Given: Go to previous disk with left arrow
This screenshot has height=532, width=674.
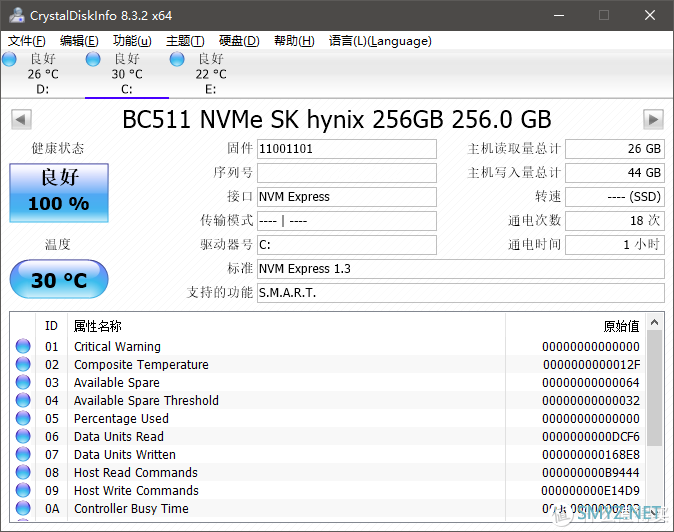Looking at the screenshot, I should [x=21, y=119].
